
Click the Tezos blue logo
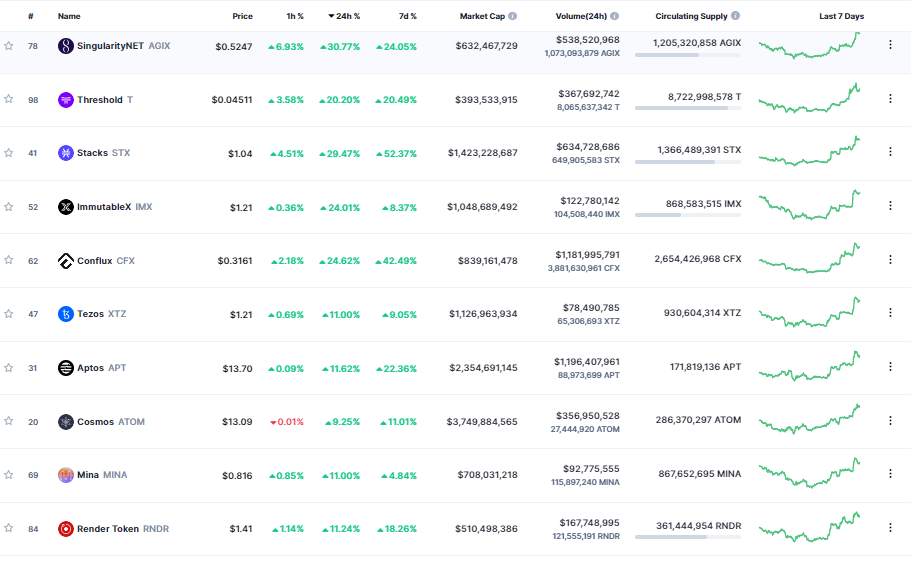(x=66, y=314)
